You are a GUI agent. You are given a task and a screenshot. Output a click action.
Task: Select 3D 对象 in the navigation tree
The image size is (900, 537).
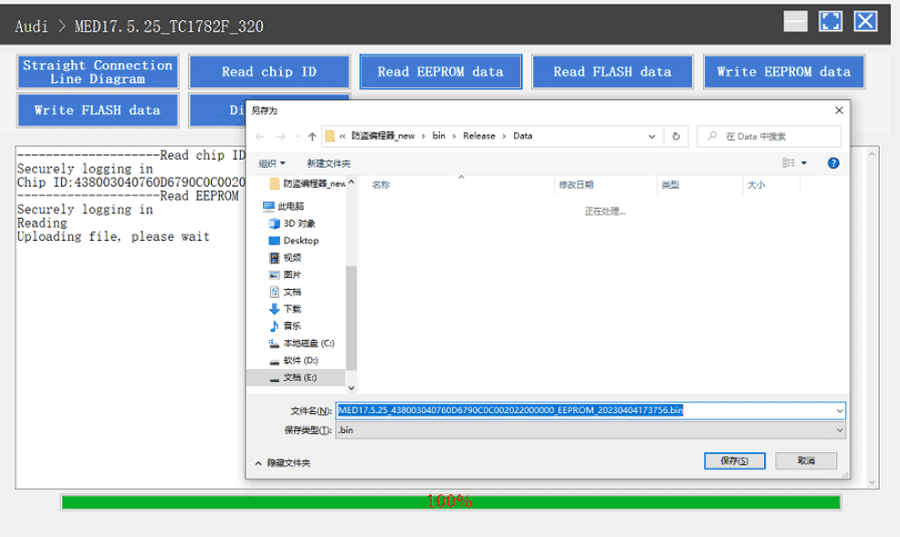click(x=292, y=223)
